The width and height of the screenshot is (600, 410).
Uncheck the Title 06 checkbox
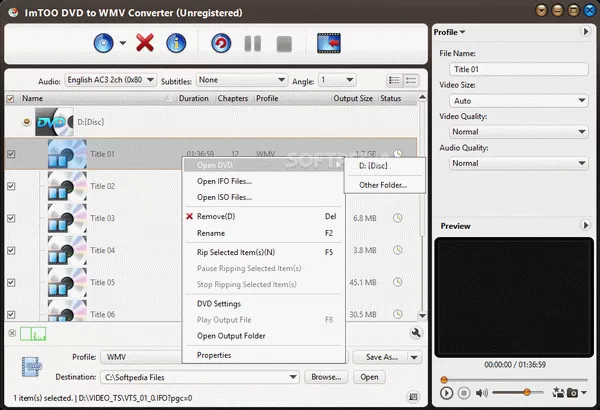point(11,314)
